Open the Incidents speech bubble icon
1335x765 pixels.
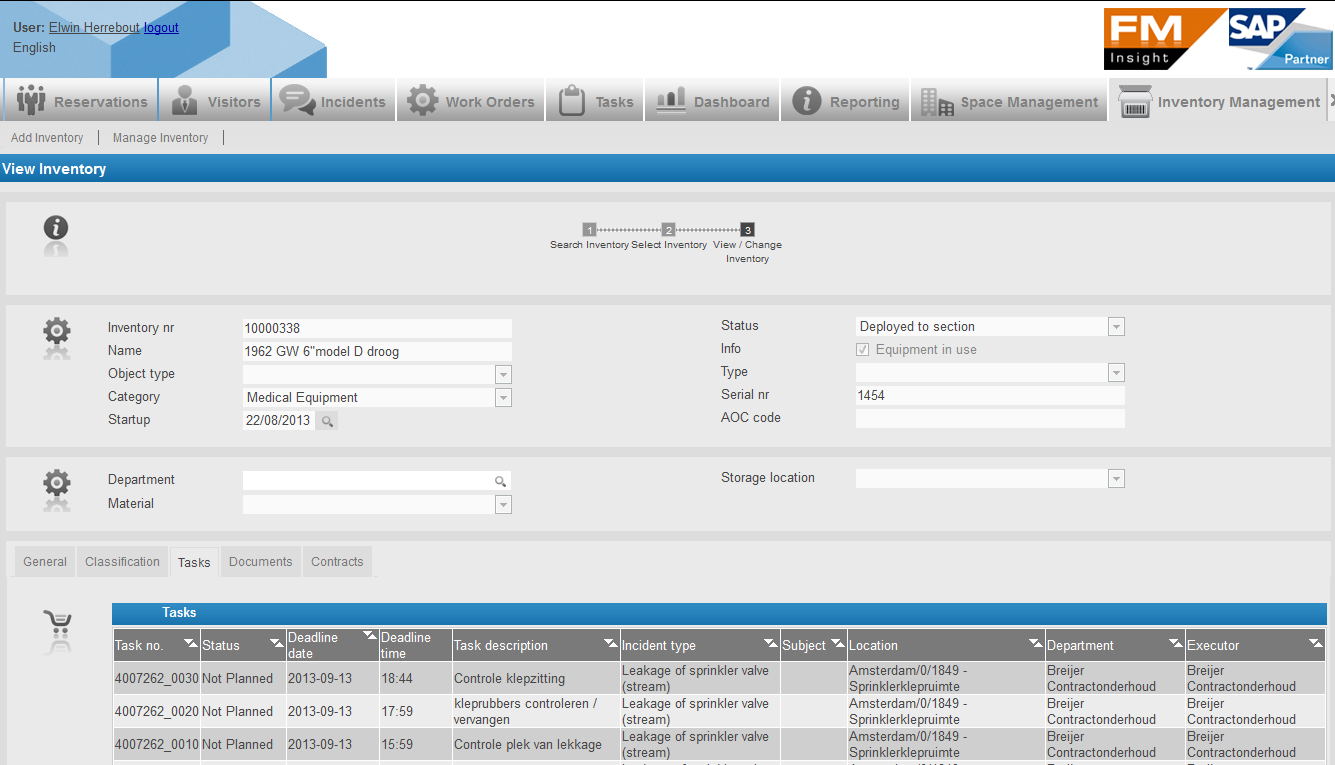click(297, 101)
